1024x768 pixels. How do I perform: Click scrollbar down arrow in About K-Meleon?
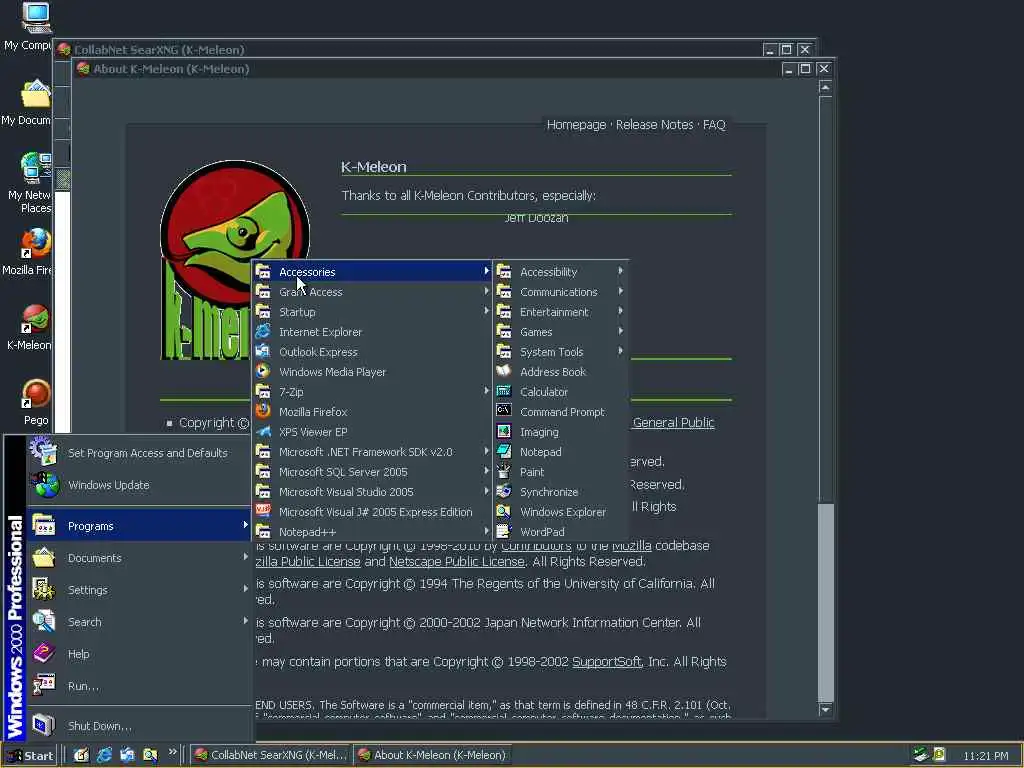(825, 709)
